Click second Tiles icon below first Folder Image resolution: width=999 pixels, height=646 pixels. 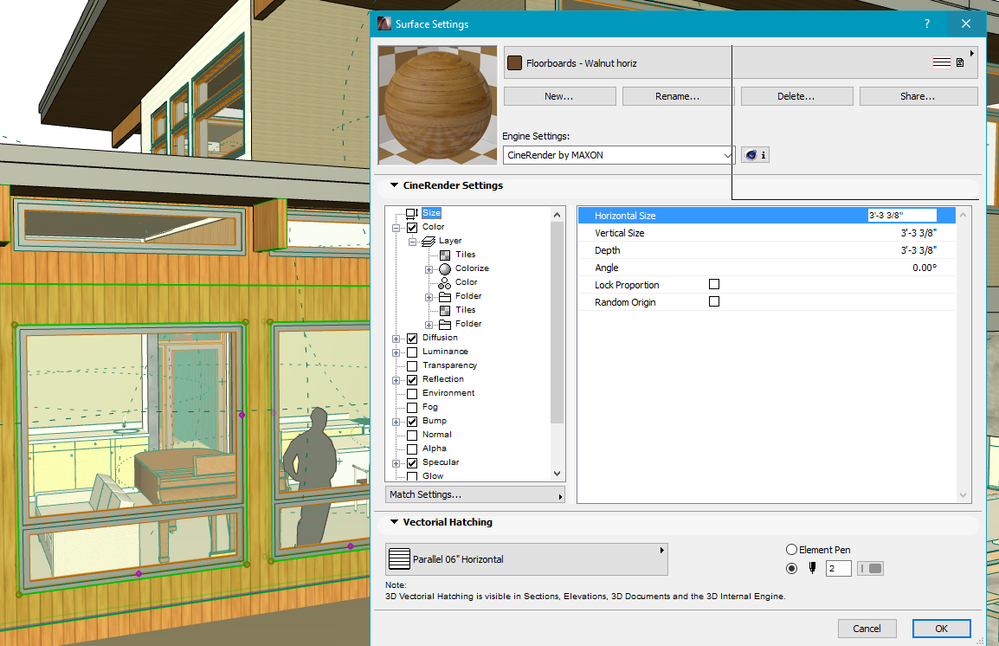[x=445, y=310]
